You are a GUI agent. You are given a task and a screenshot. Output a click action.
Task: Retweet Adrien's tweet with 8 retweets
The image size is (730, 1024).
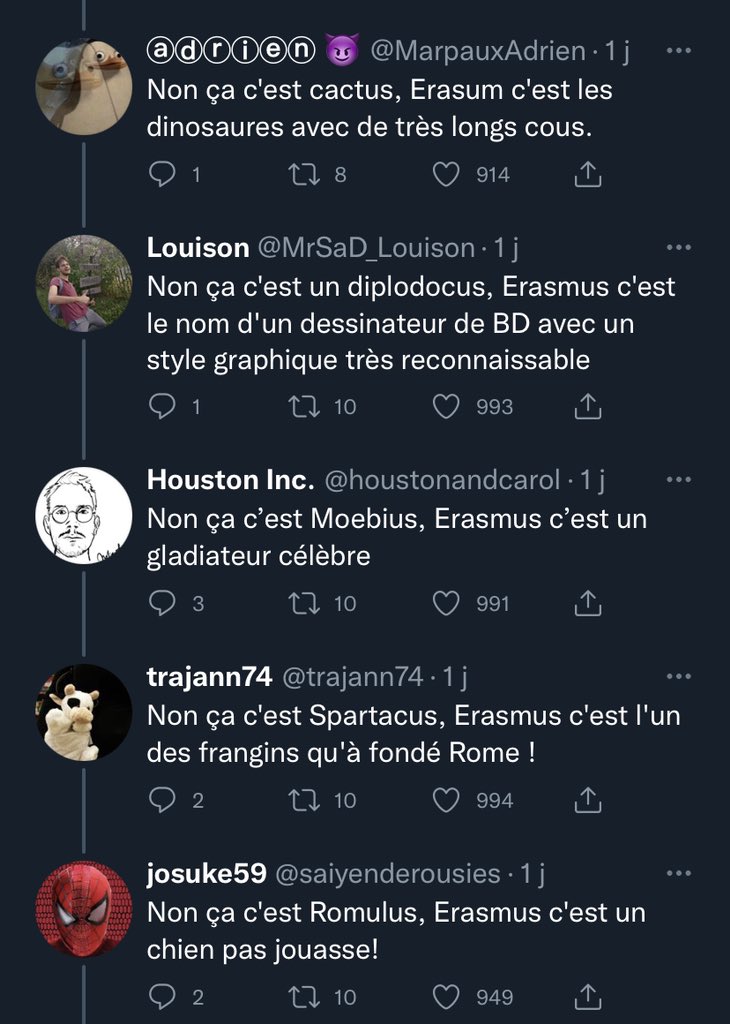[x=301, y=175]
